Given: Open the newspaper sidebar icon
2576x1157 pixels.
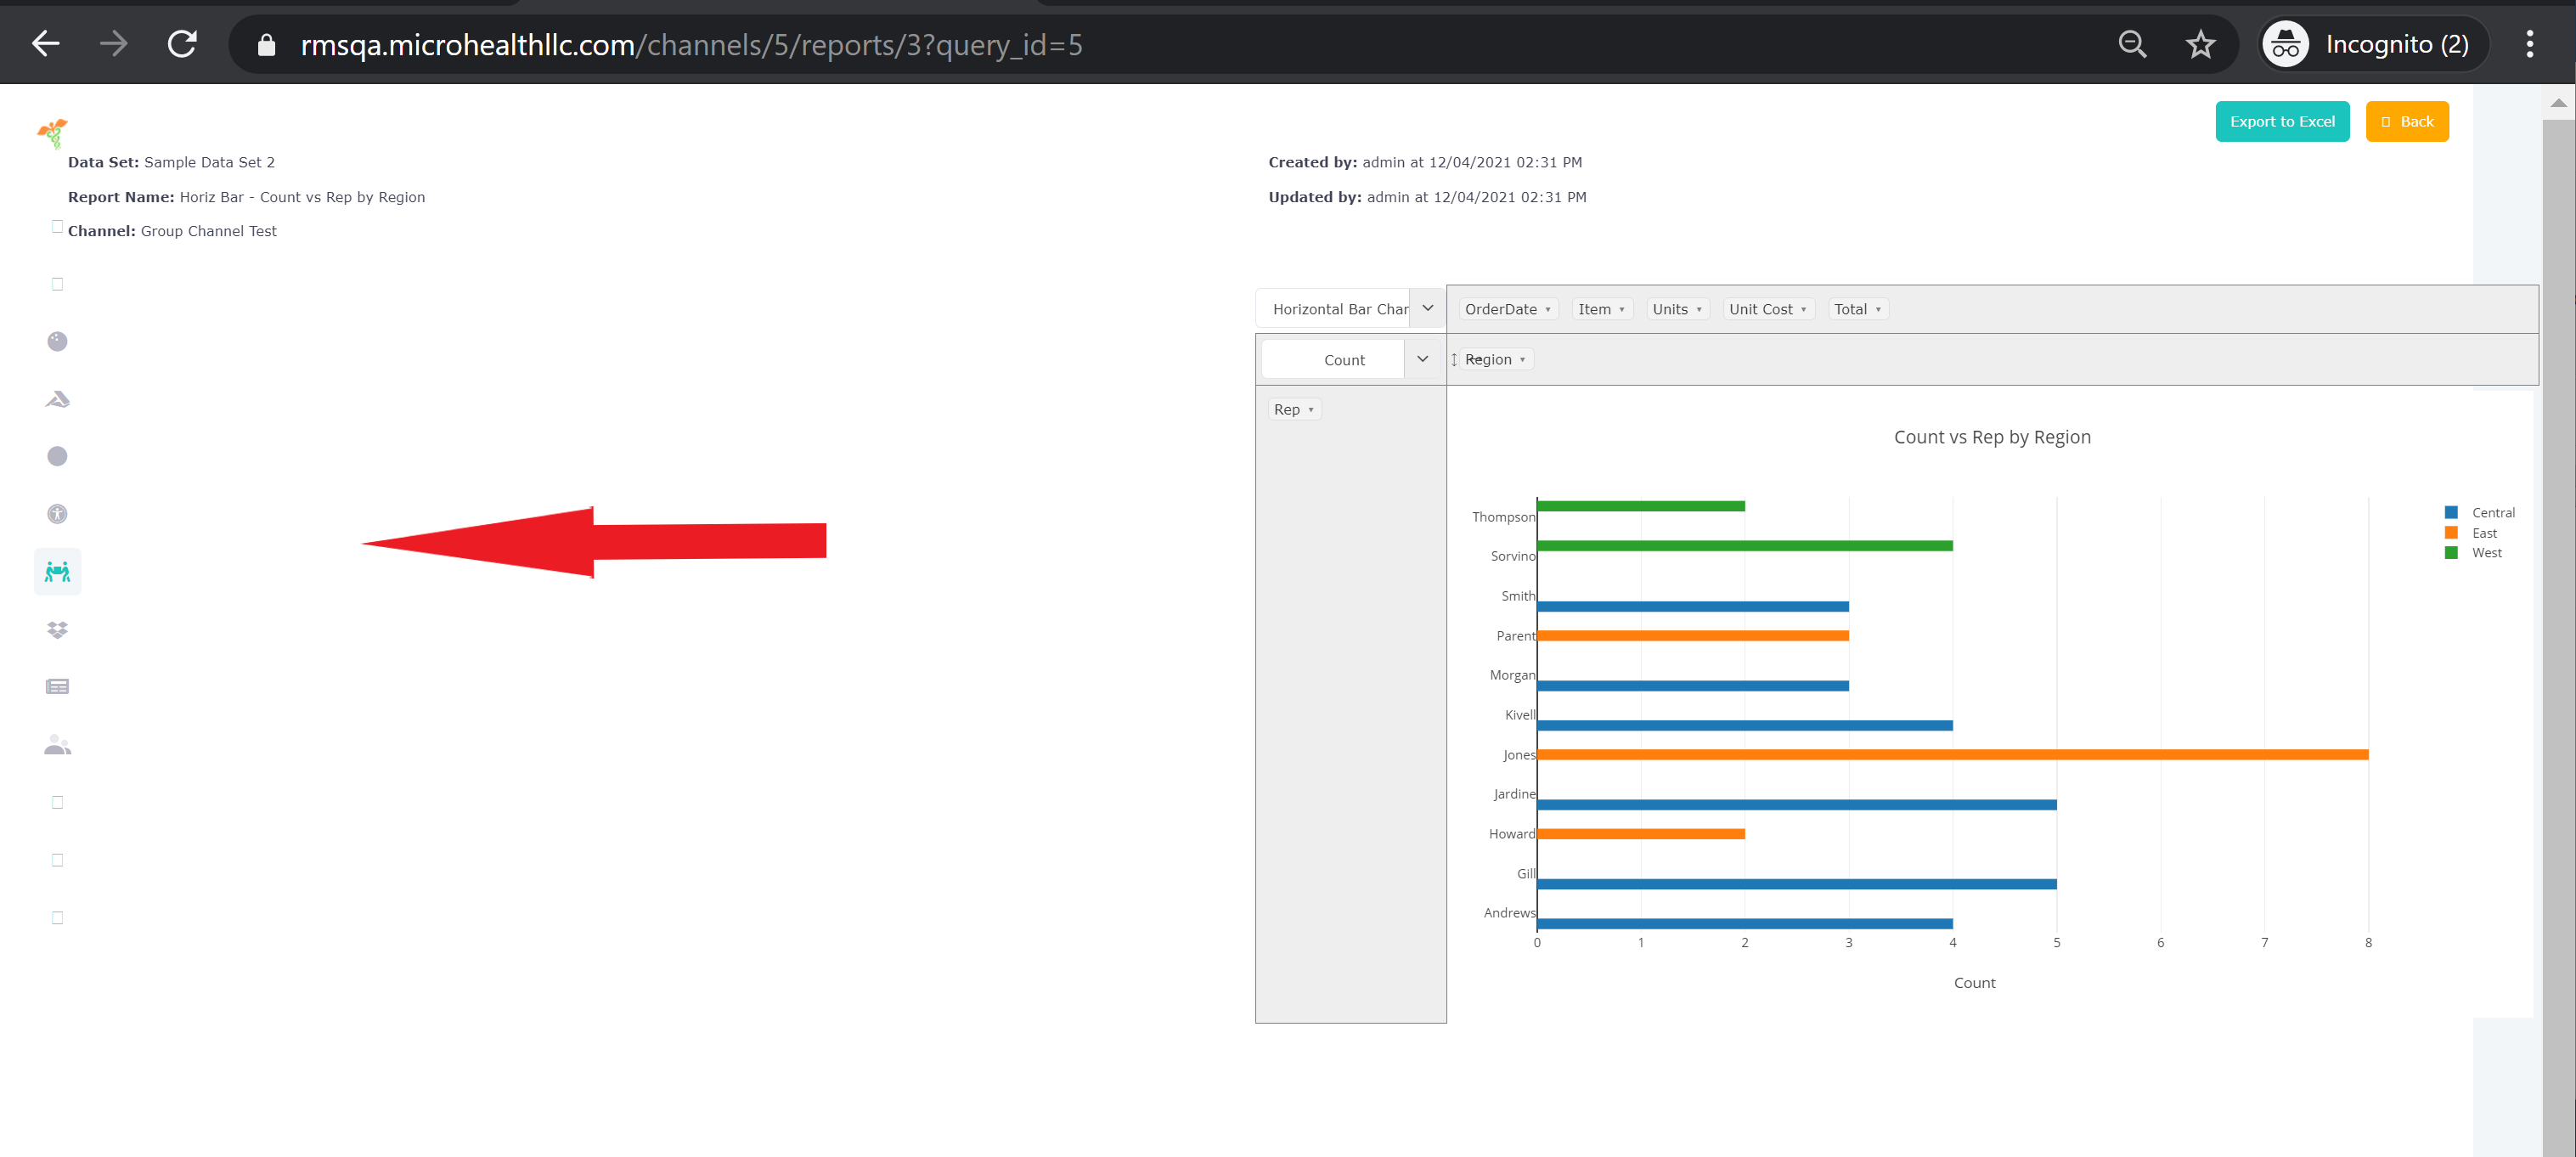Looking at the screenshot, I should [x=57, y=686].
